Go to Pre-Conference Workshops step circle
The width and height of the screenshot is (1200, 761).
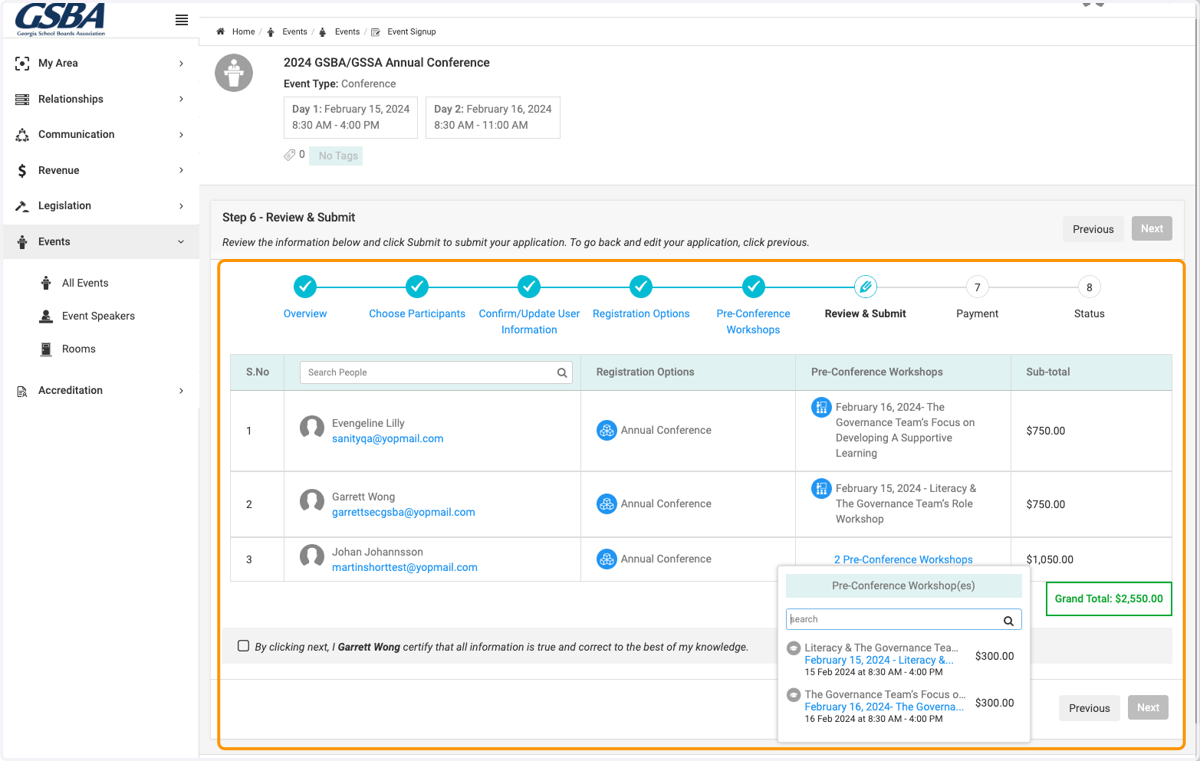(x=753, y=287)
